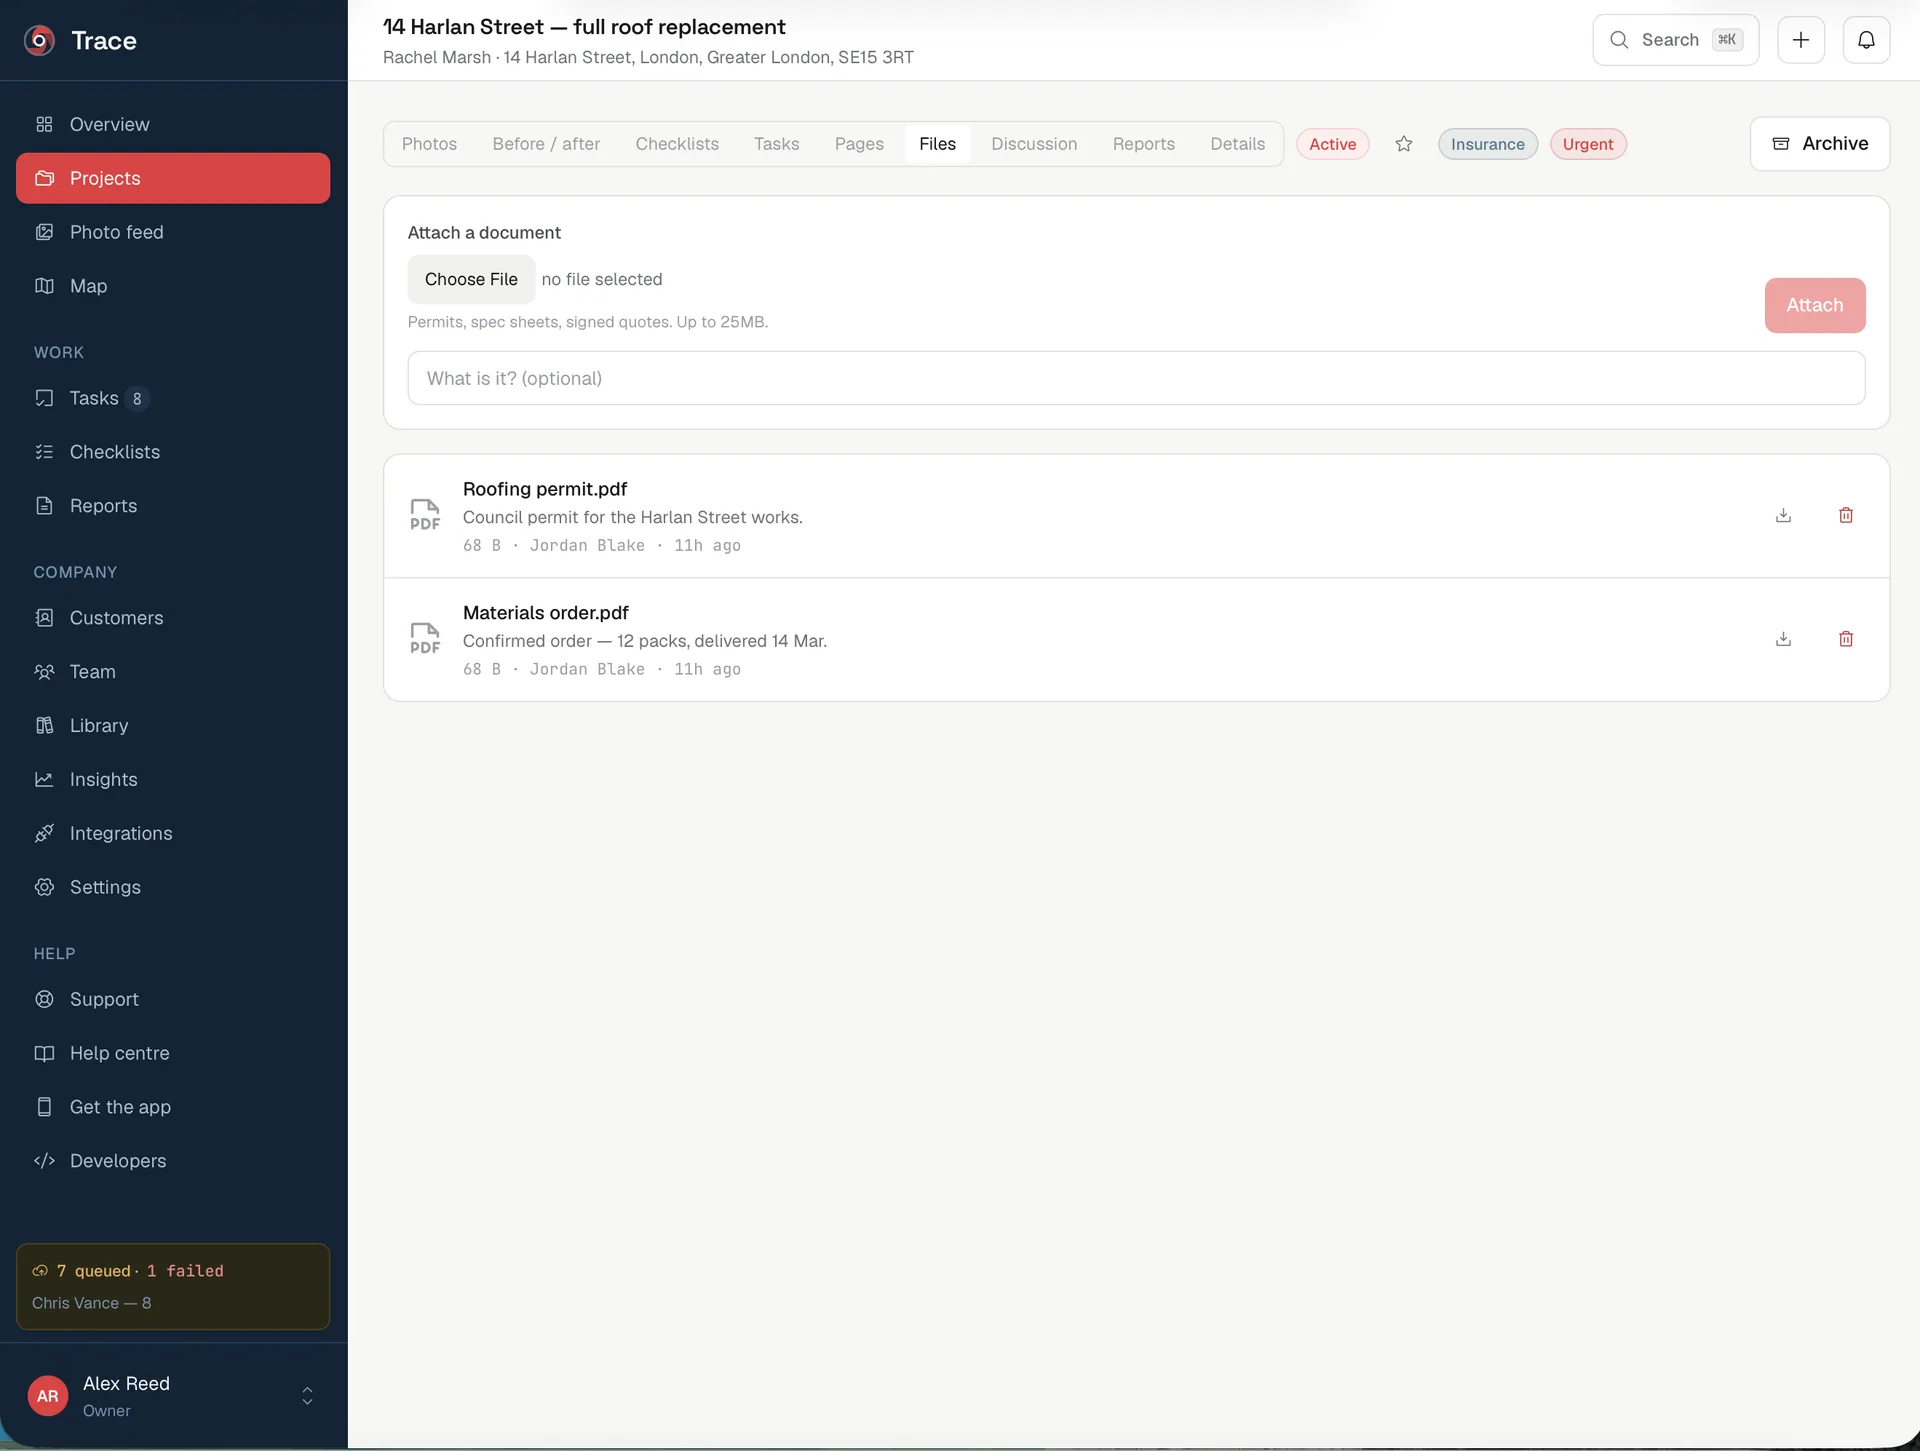Open Integrations page

173,834
